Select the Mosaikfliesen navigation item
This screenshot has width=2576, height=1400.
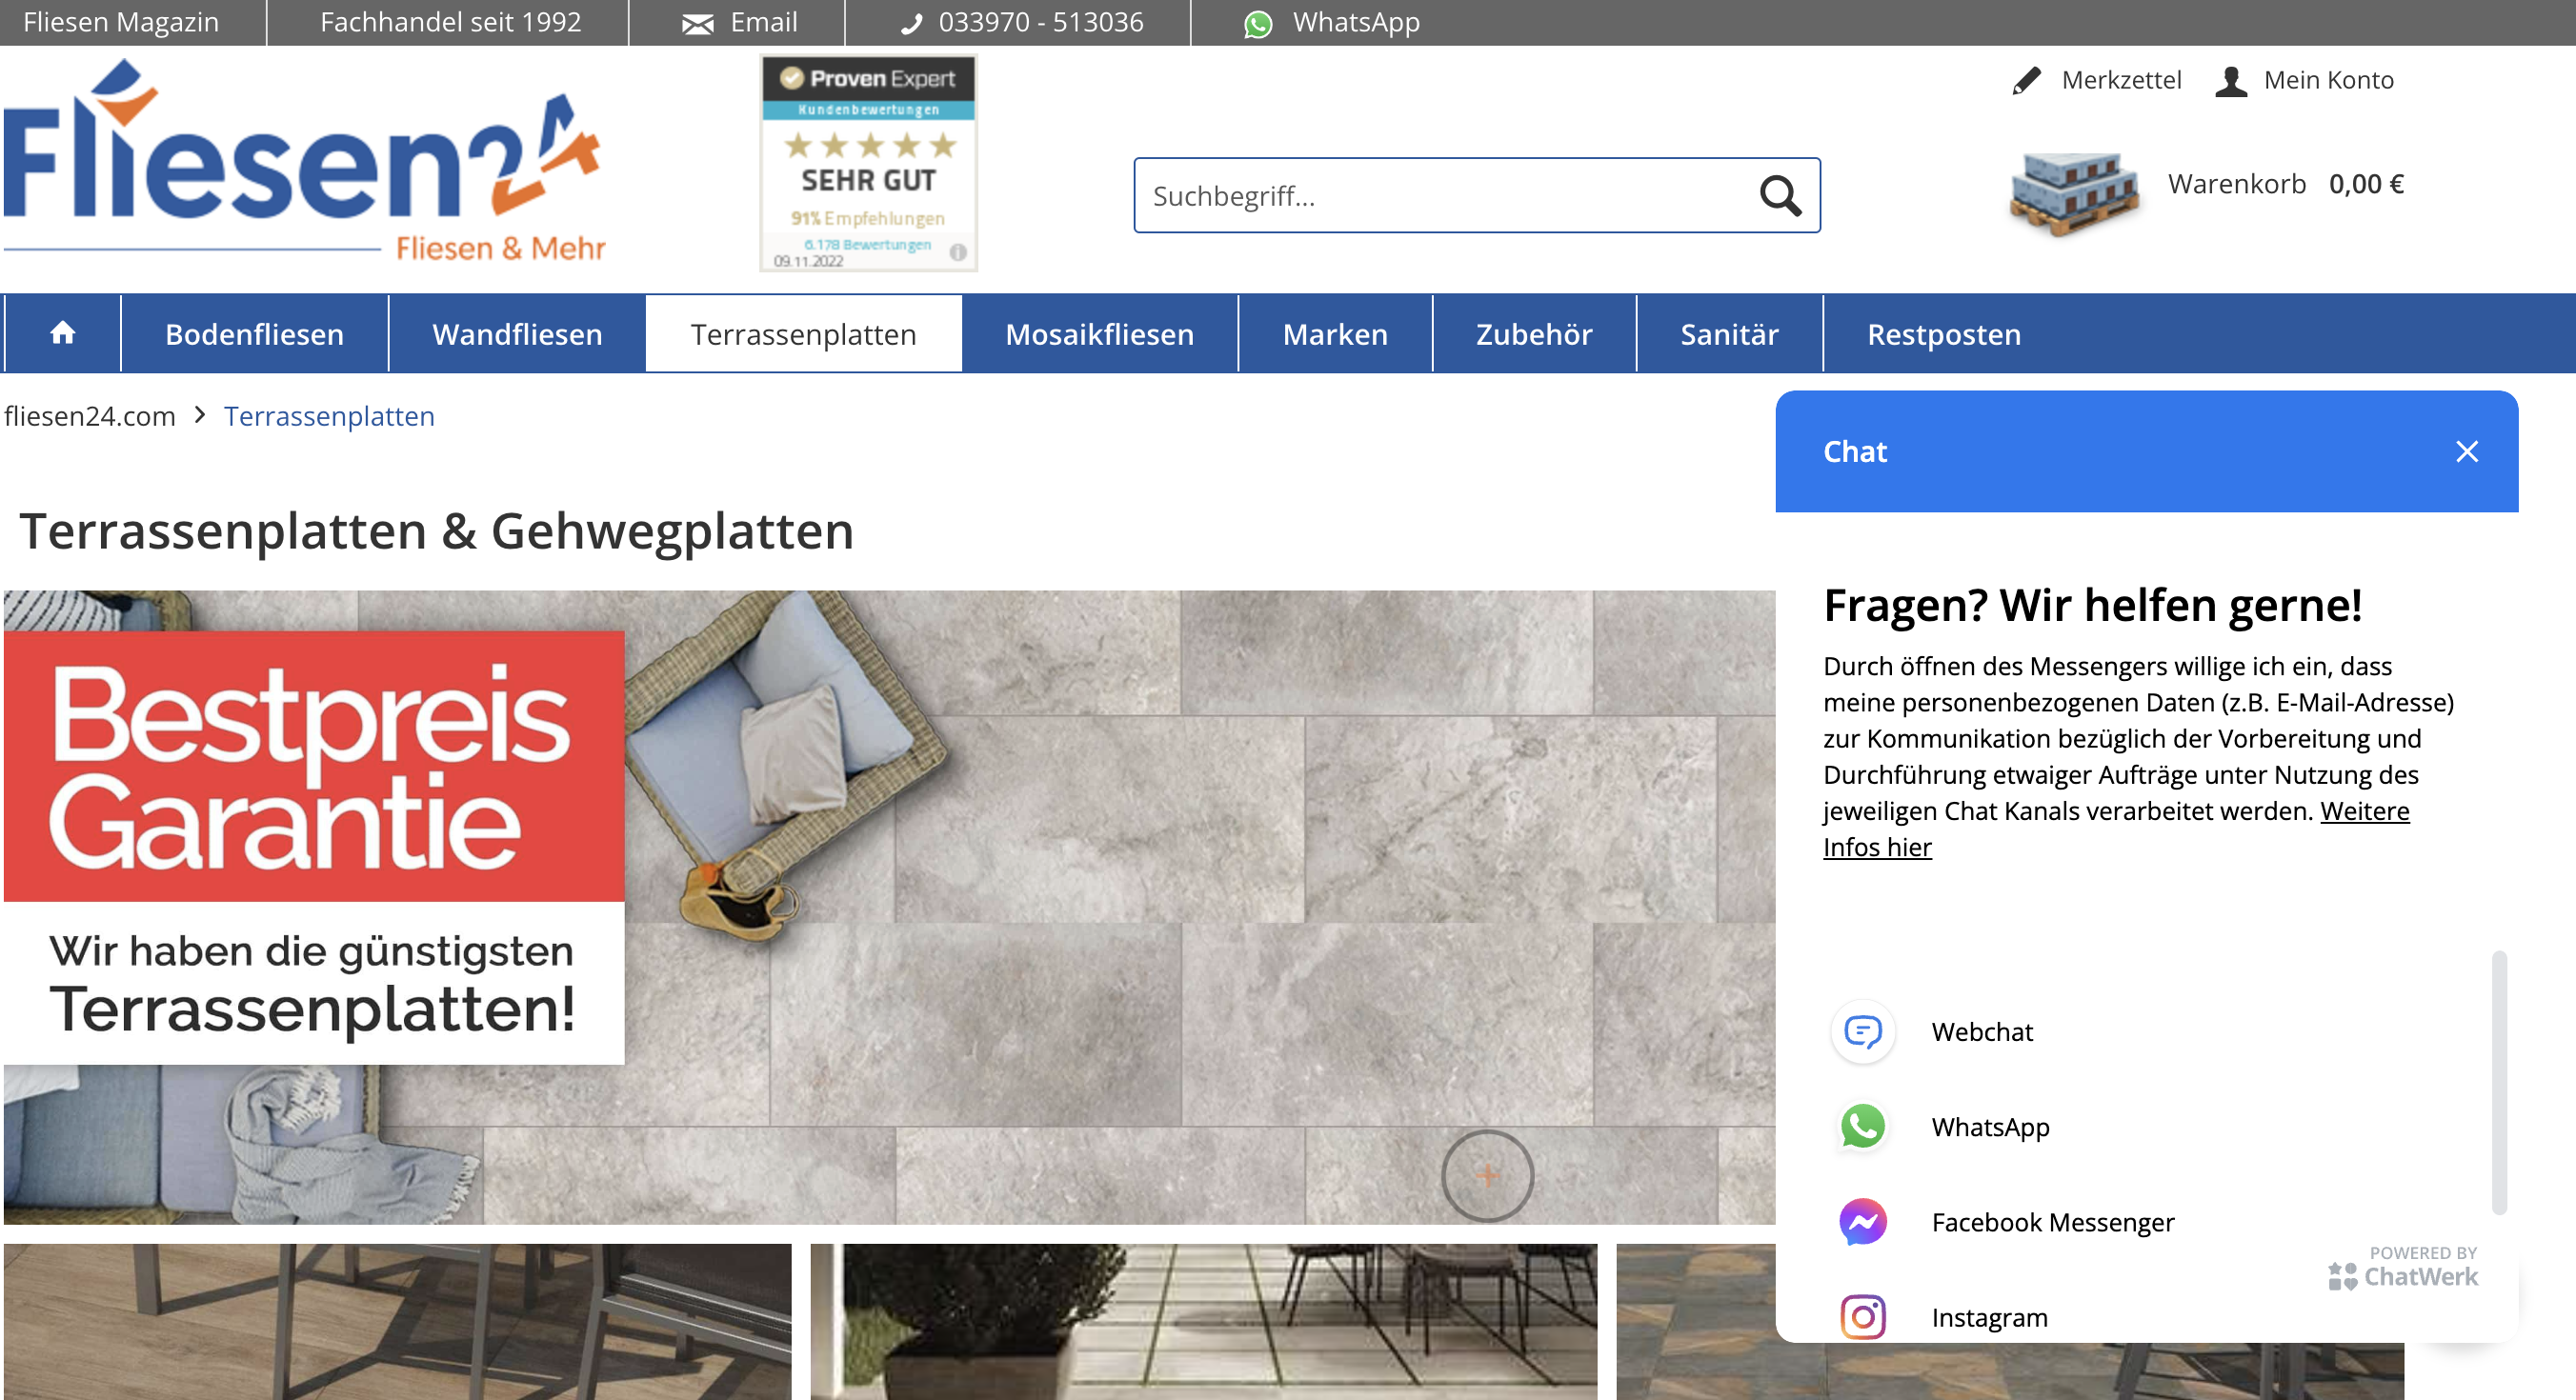(1099, 334)
